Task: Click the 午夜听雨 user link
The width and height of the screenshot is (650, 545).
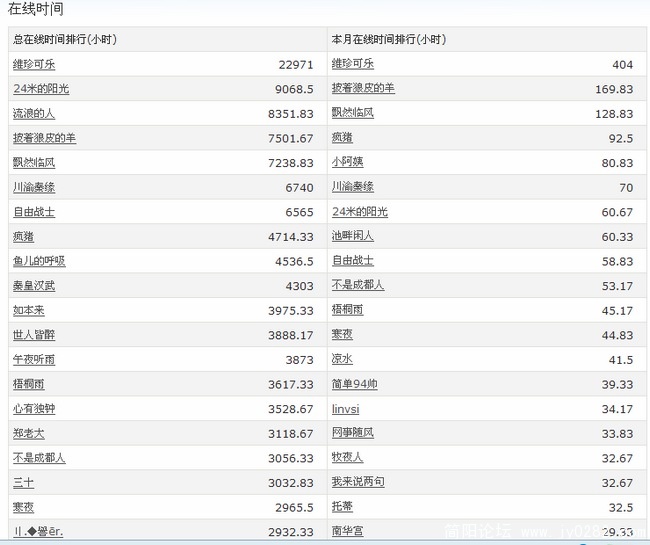Action: pyautogui.click(x=34, y=359)
